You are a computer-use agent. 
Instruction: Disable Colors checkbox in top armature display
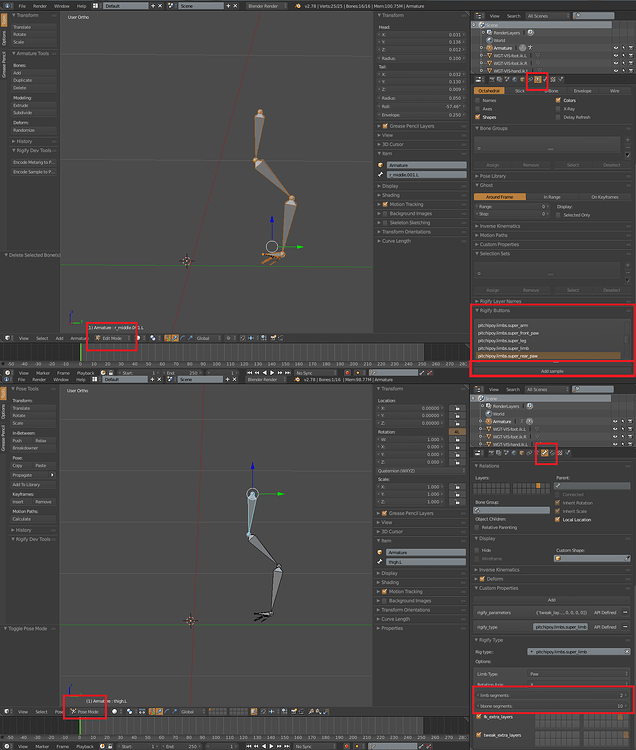tap(558, 100)
